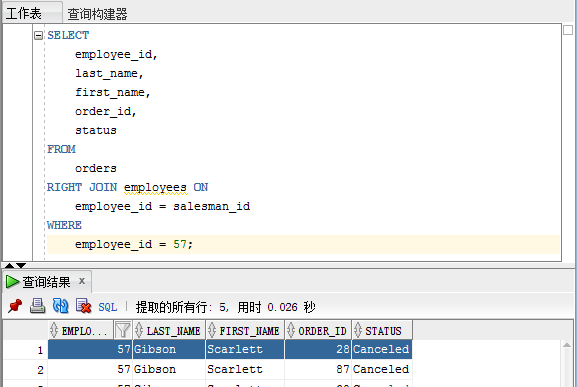This screenshot has width=577, height=387.
Task: Click the ON keyword in the join line
Action: point(201,187)
